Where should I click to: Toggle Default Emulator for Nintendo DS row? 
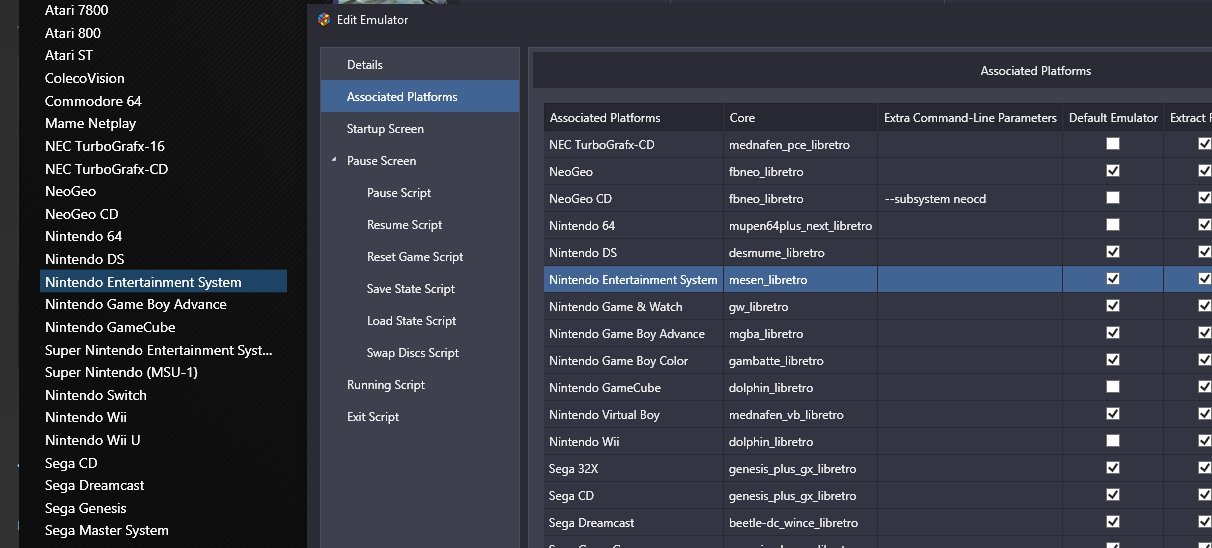click(x=1113, y=252)
